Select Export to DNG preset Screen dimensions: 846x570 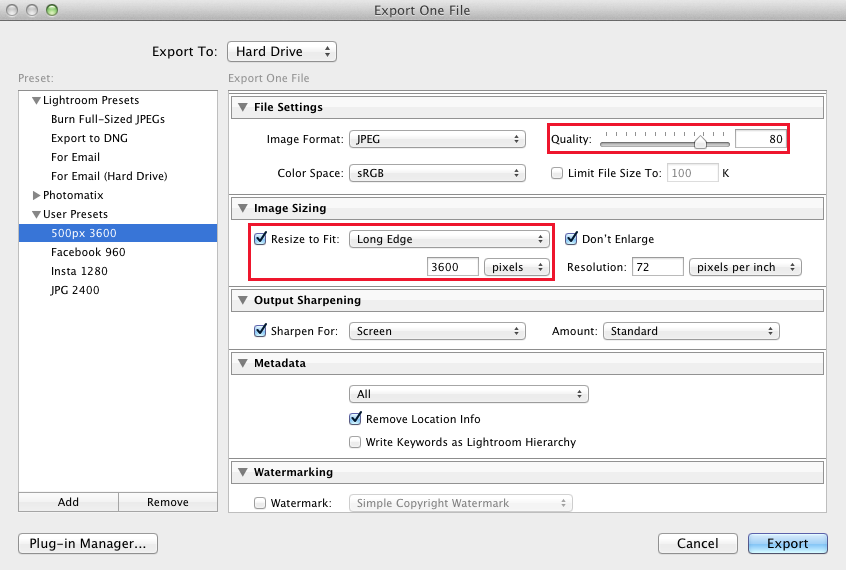(x=89, y=138)
